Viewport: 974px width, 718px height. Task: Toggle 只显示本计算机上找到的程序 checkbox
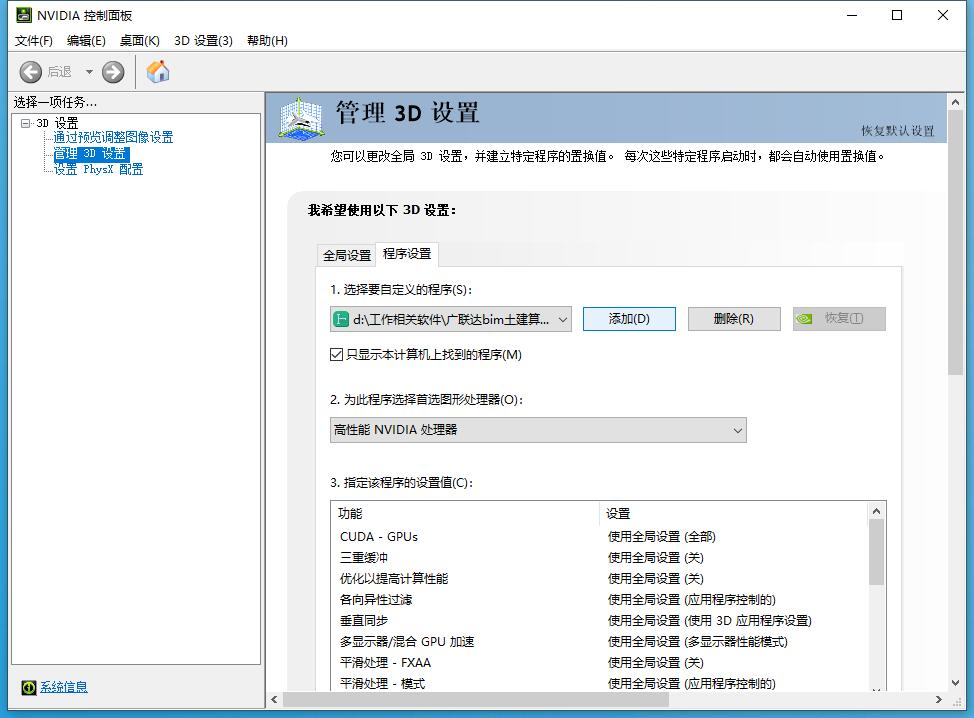pos(336,355)
